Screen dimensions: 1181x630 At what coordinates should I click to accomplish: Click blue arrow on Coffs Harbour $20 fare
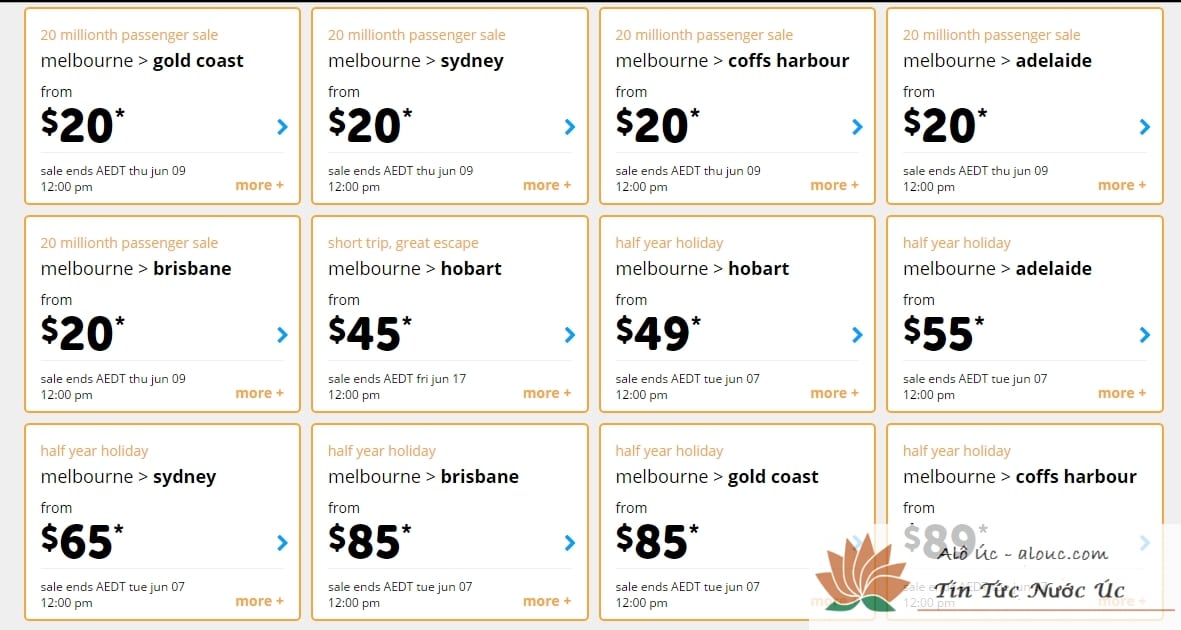click(x=857, y=127)
